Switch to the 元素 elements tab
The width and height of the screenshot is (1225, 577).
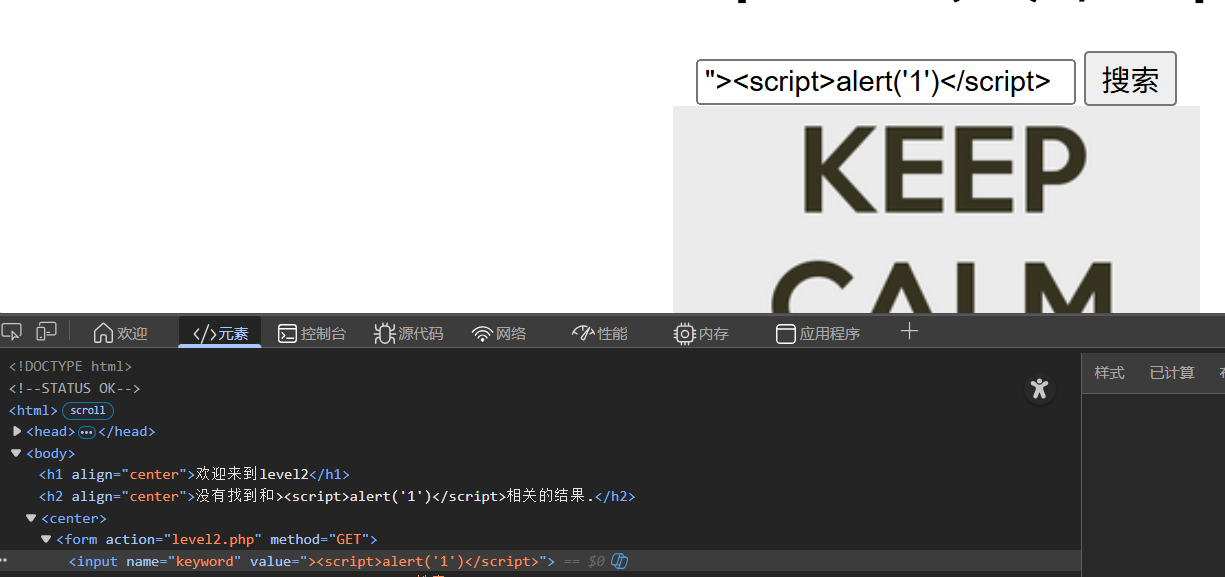point(220,333)
